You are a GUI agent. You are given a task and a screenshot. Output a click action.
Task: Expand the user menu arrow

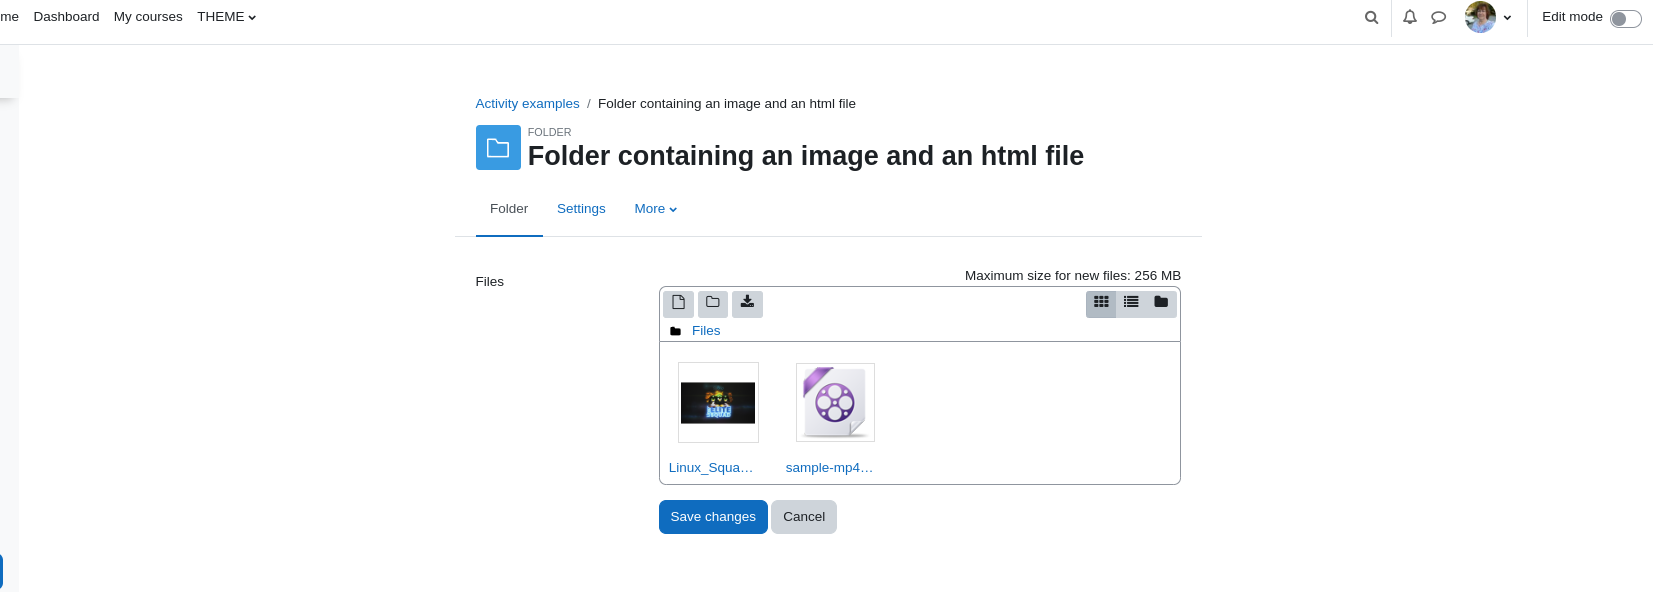click(x=1507, y=18)
